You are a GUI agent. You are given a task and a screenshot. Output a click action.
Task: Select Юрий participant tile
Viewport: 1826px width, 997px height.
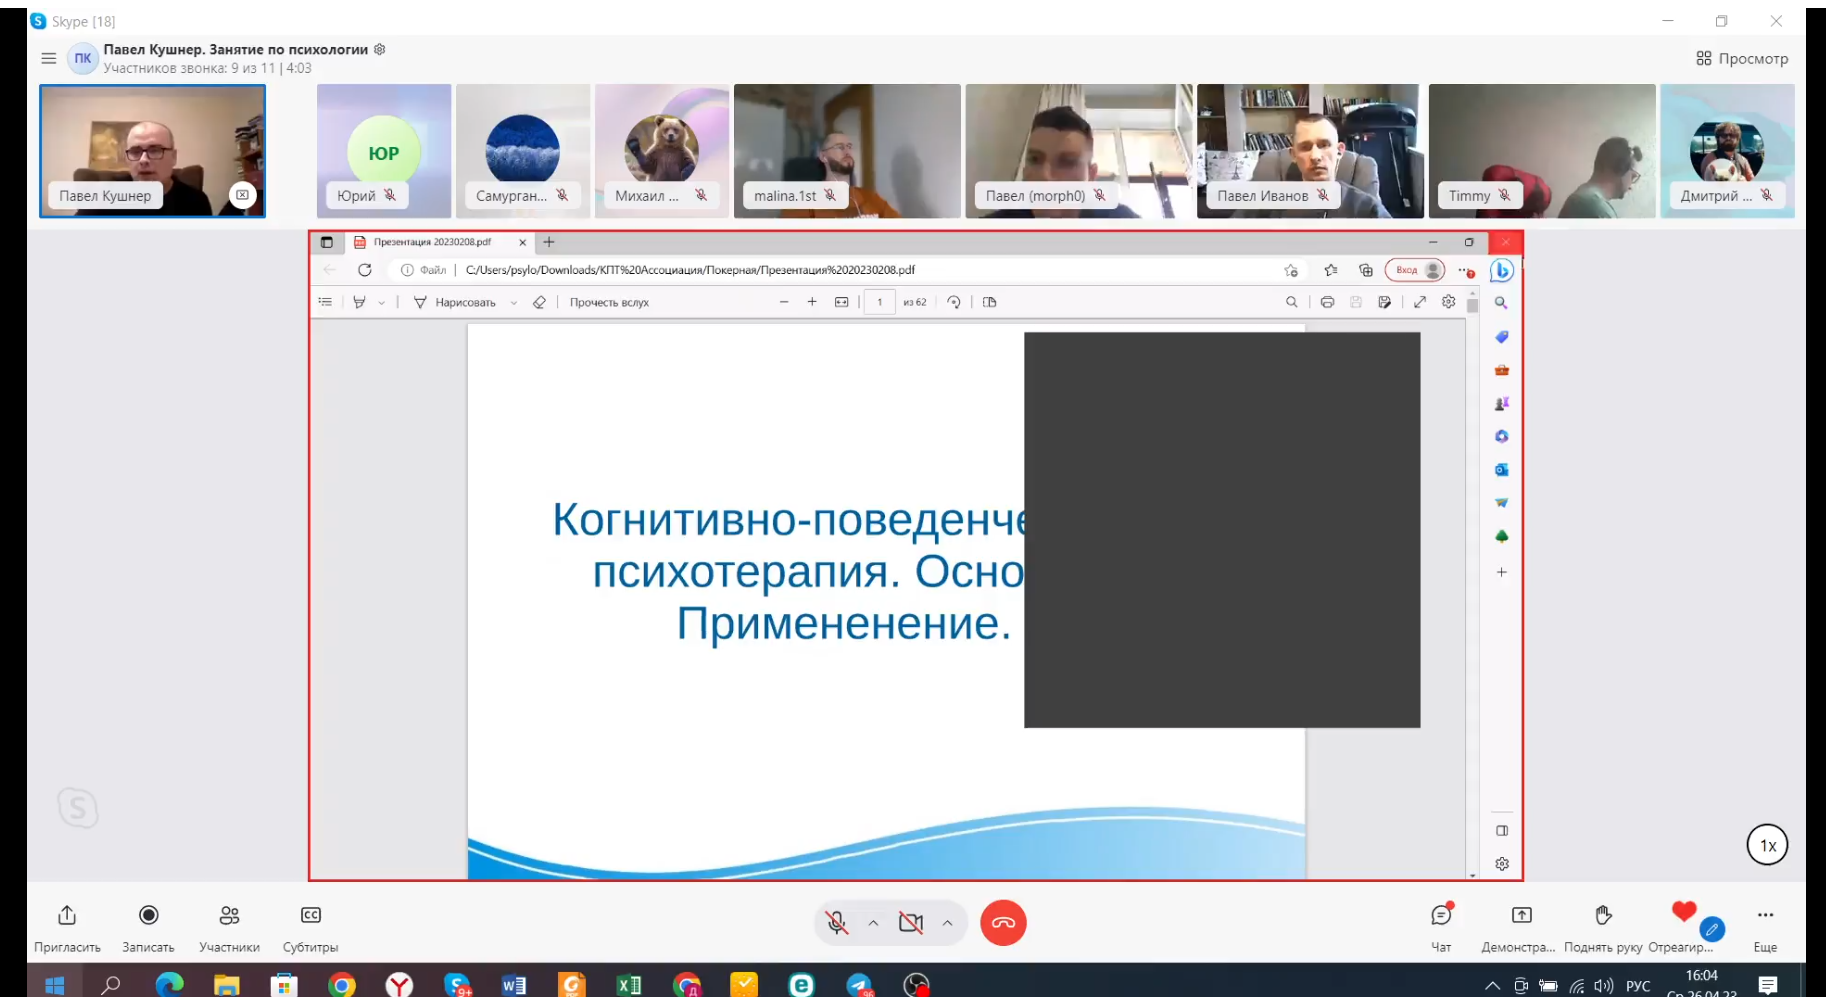[x=384, y=151]
